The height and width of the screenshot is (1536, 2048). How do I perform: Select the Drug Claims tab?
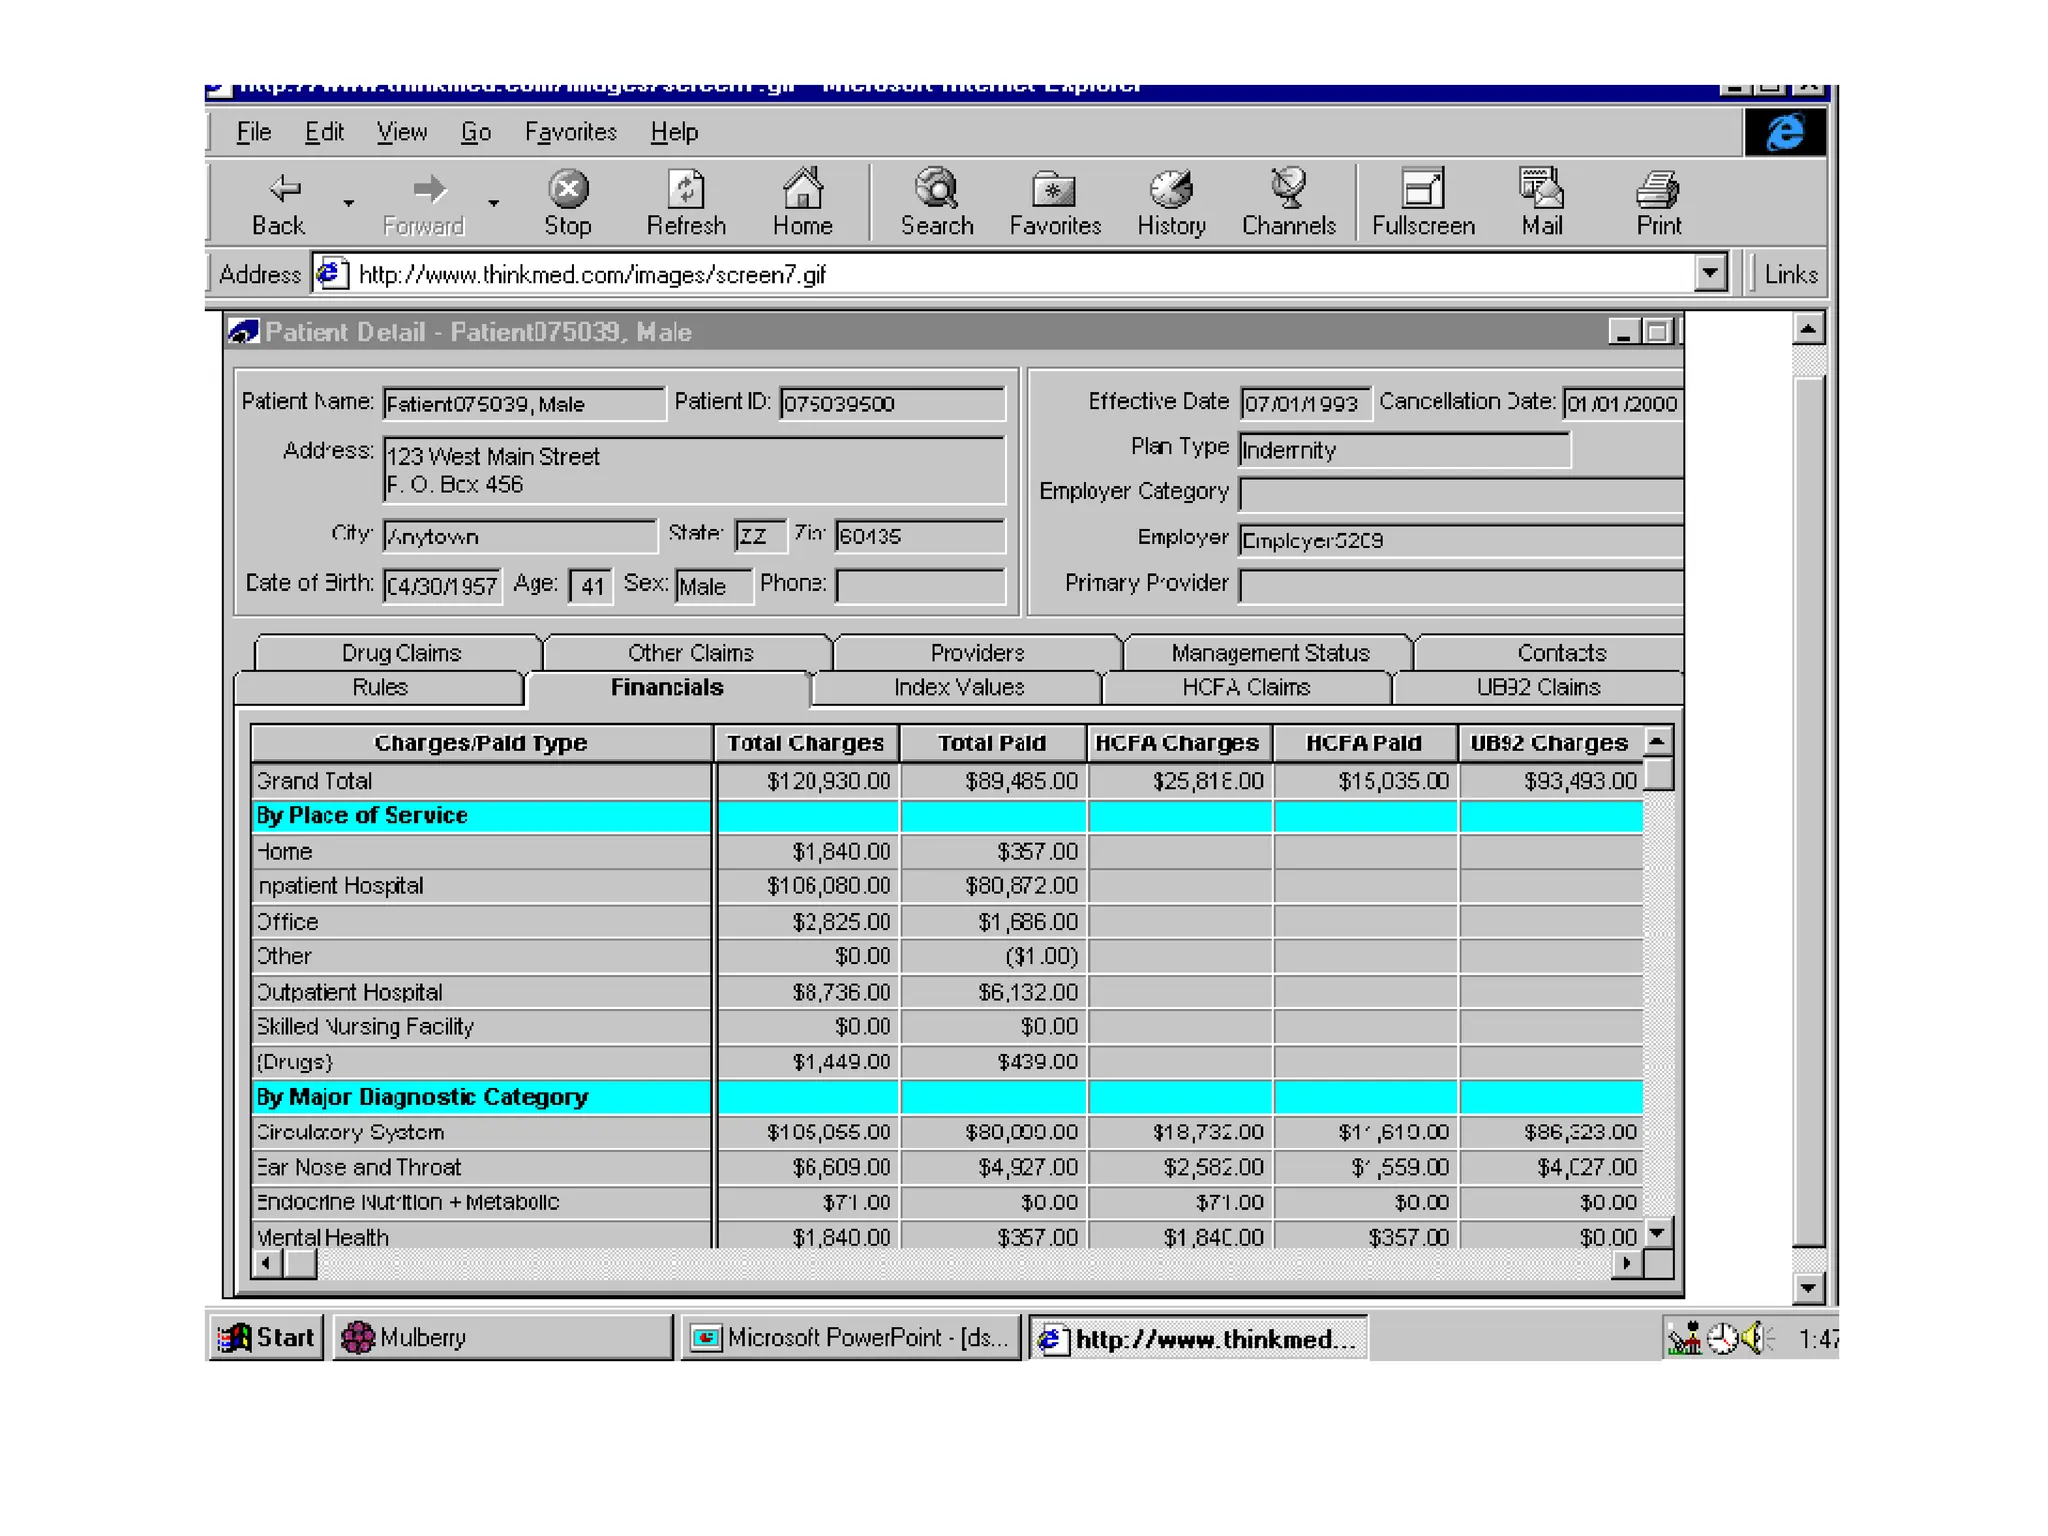click(400, 653)
